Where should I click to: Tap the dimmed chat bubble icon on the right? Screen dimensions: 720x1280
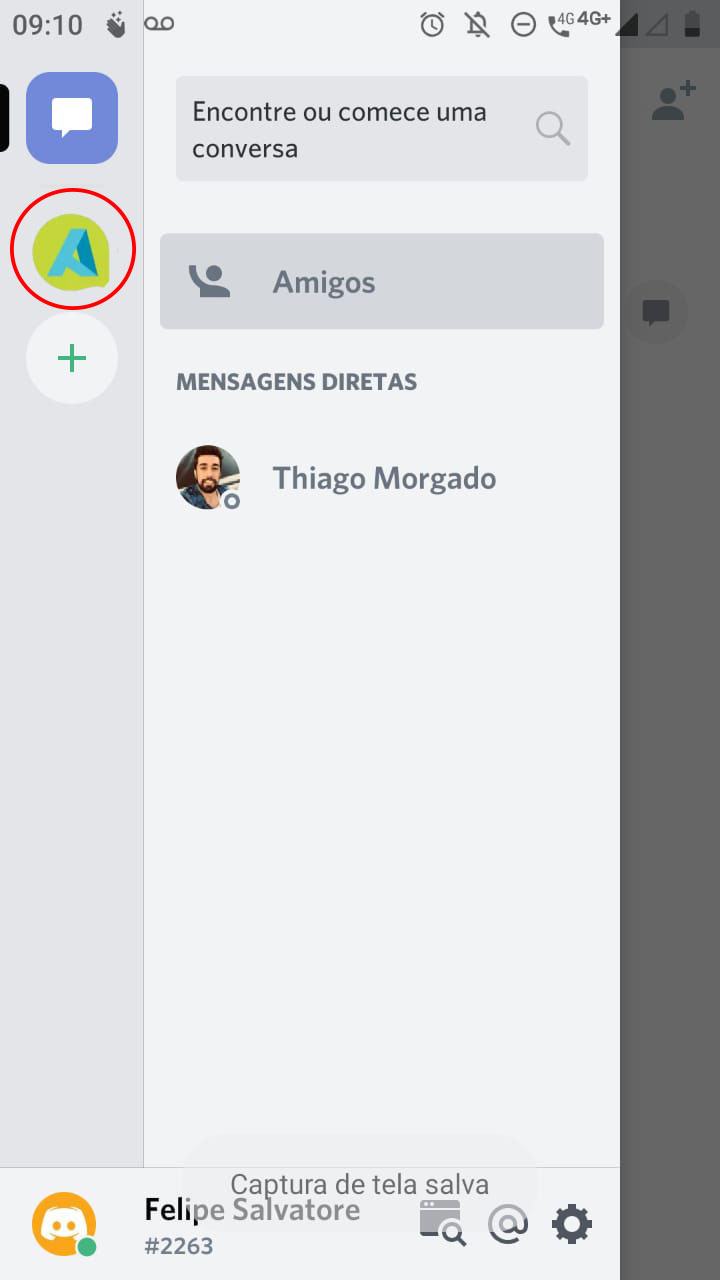tap(656, 313)
